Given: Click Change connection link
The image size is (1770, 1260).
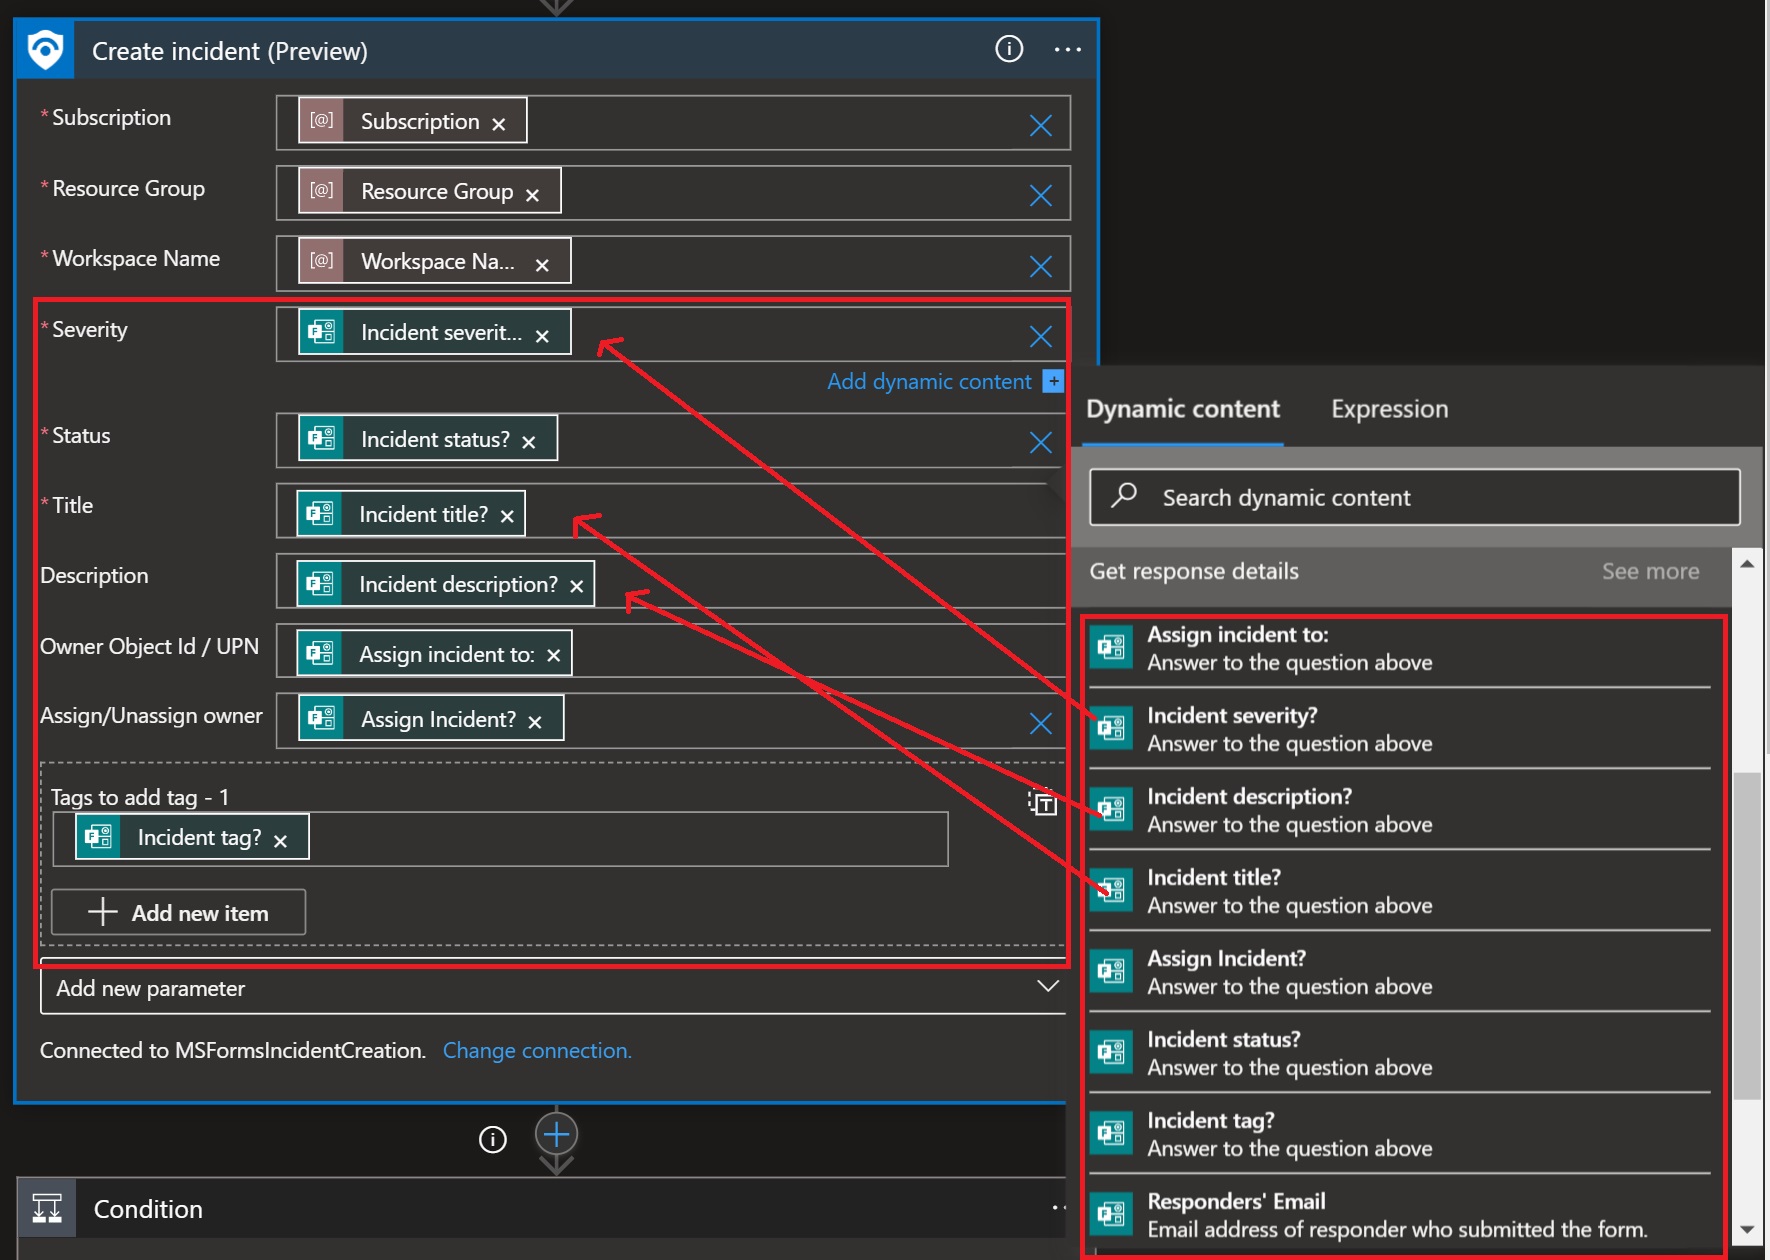Looking at the screenshot, I should click(x=537, y=1050).
